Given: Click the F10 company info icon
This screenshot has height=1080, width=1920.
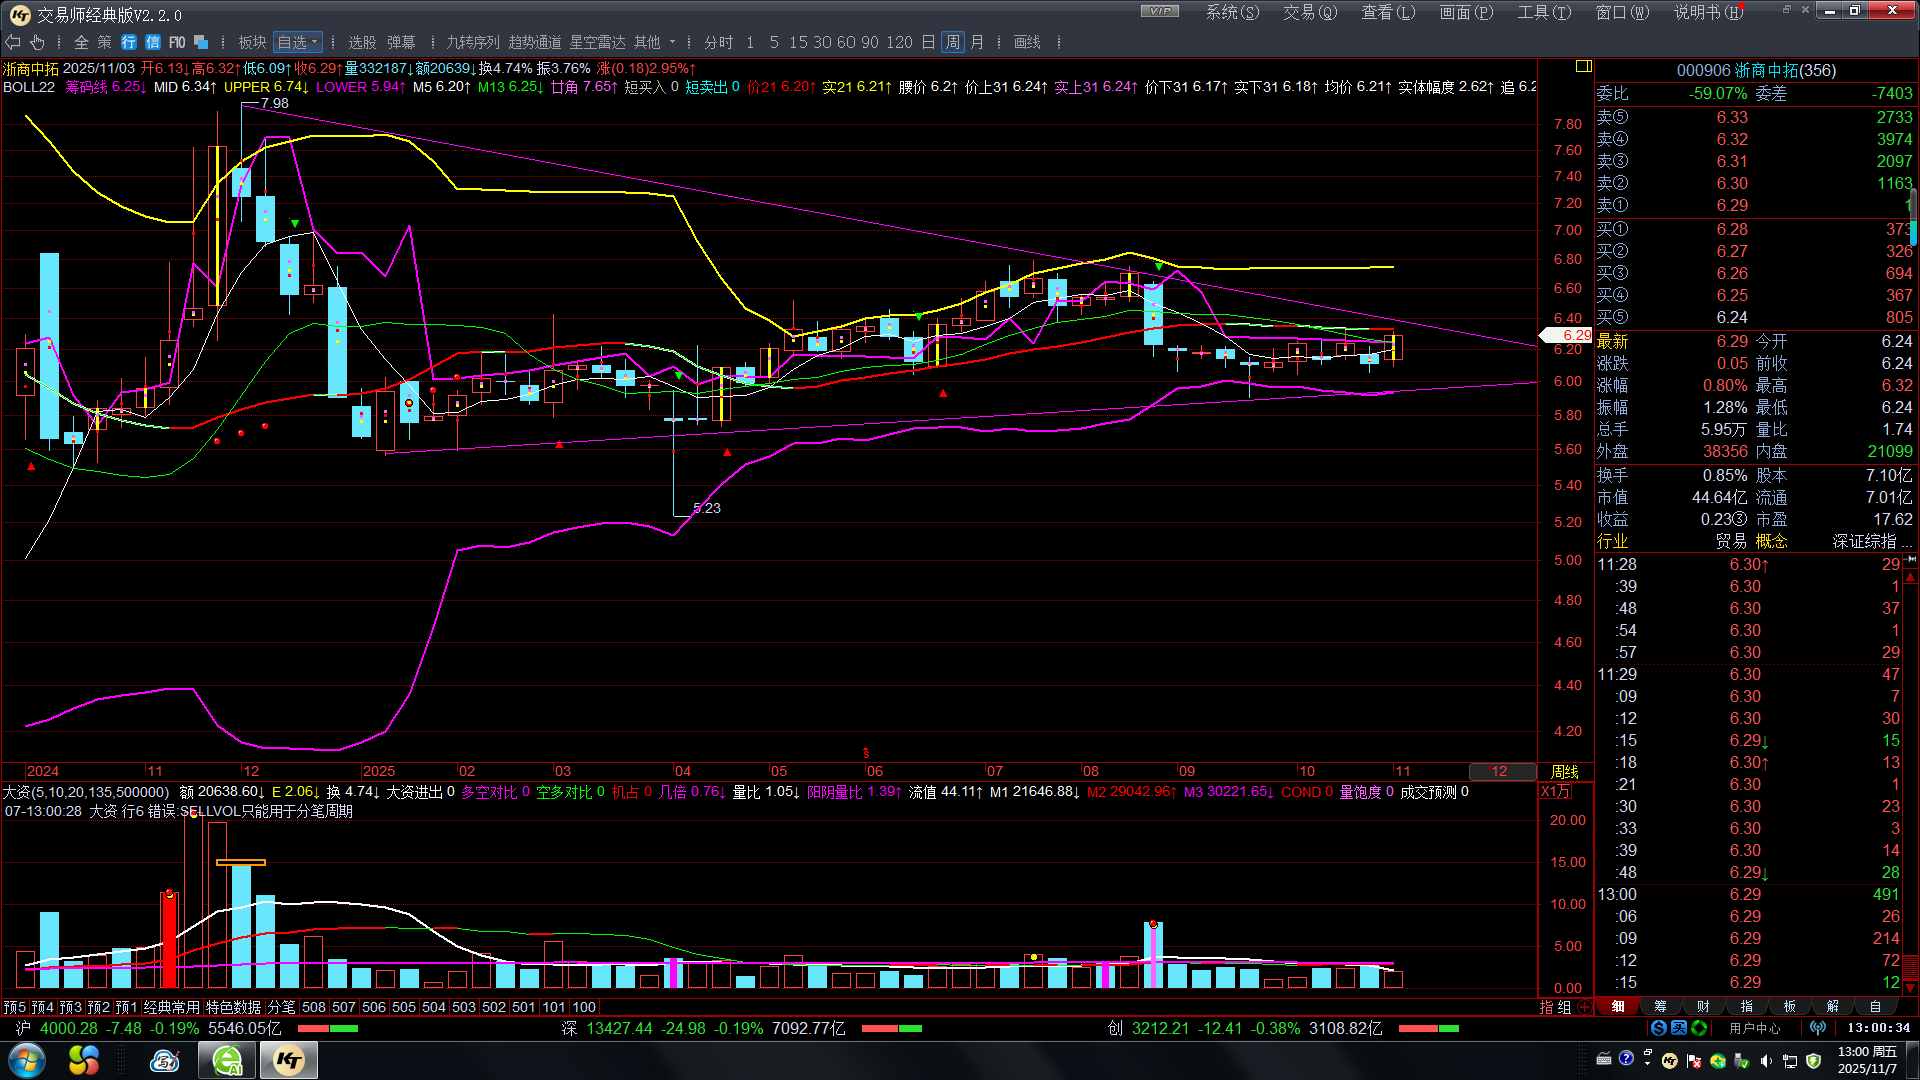Looking at the screenshot, I should point(177,42).
